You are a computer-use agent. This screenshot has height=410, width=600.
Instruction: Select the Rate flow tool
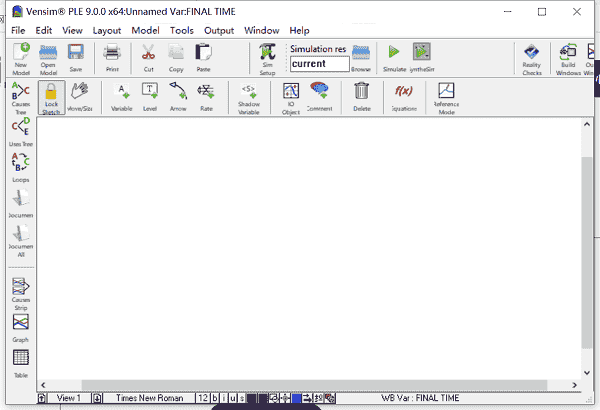(x=206, y=96)
